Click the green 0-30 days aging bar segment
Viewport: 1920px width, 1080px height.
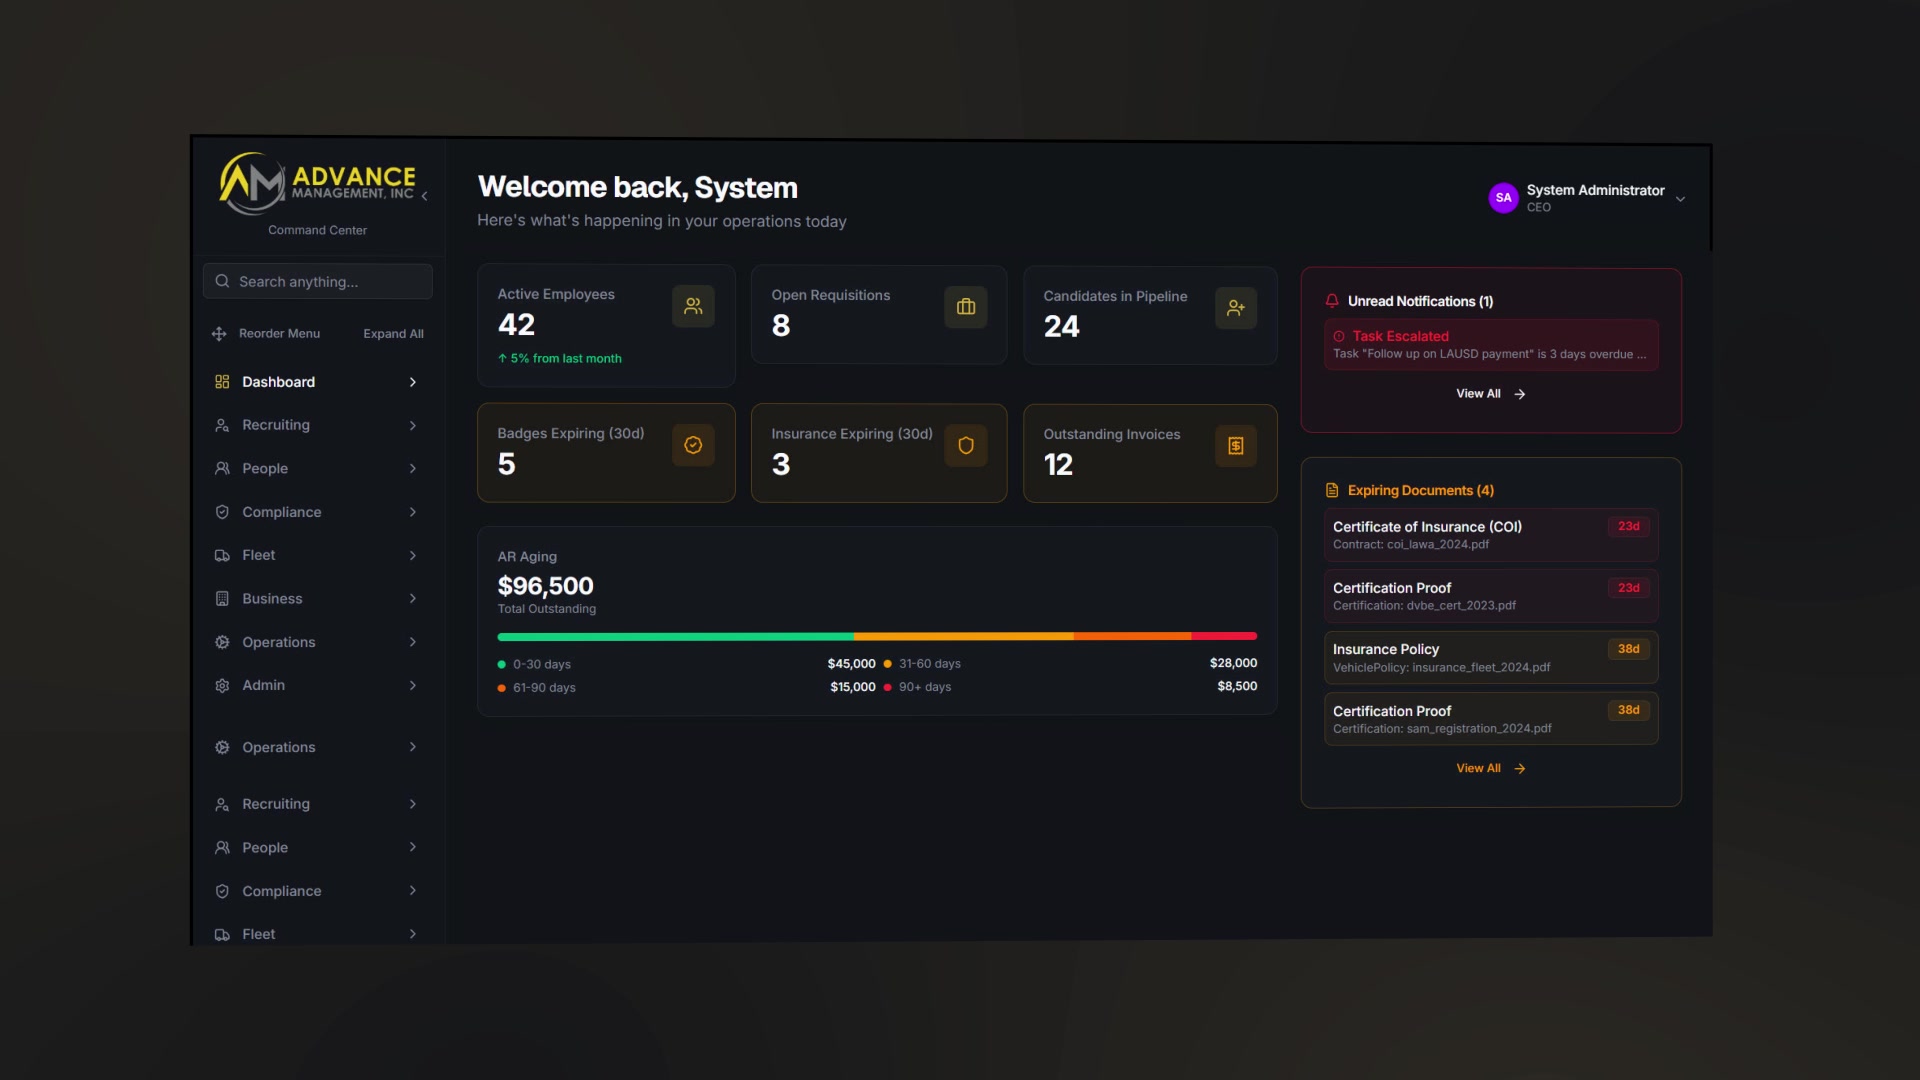tap(676, 636)
